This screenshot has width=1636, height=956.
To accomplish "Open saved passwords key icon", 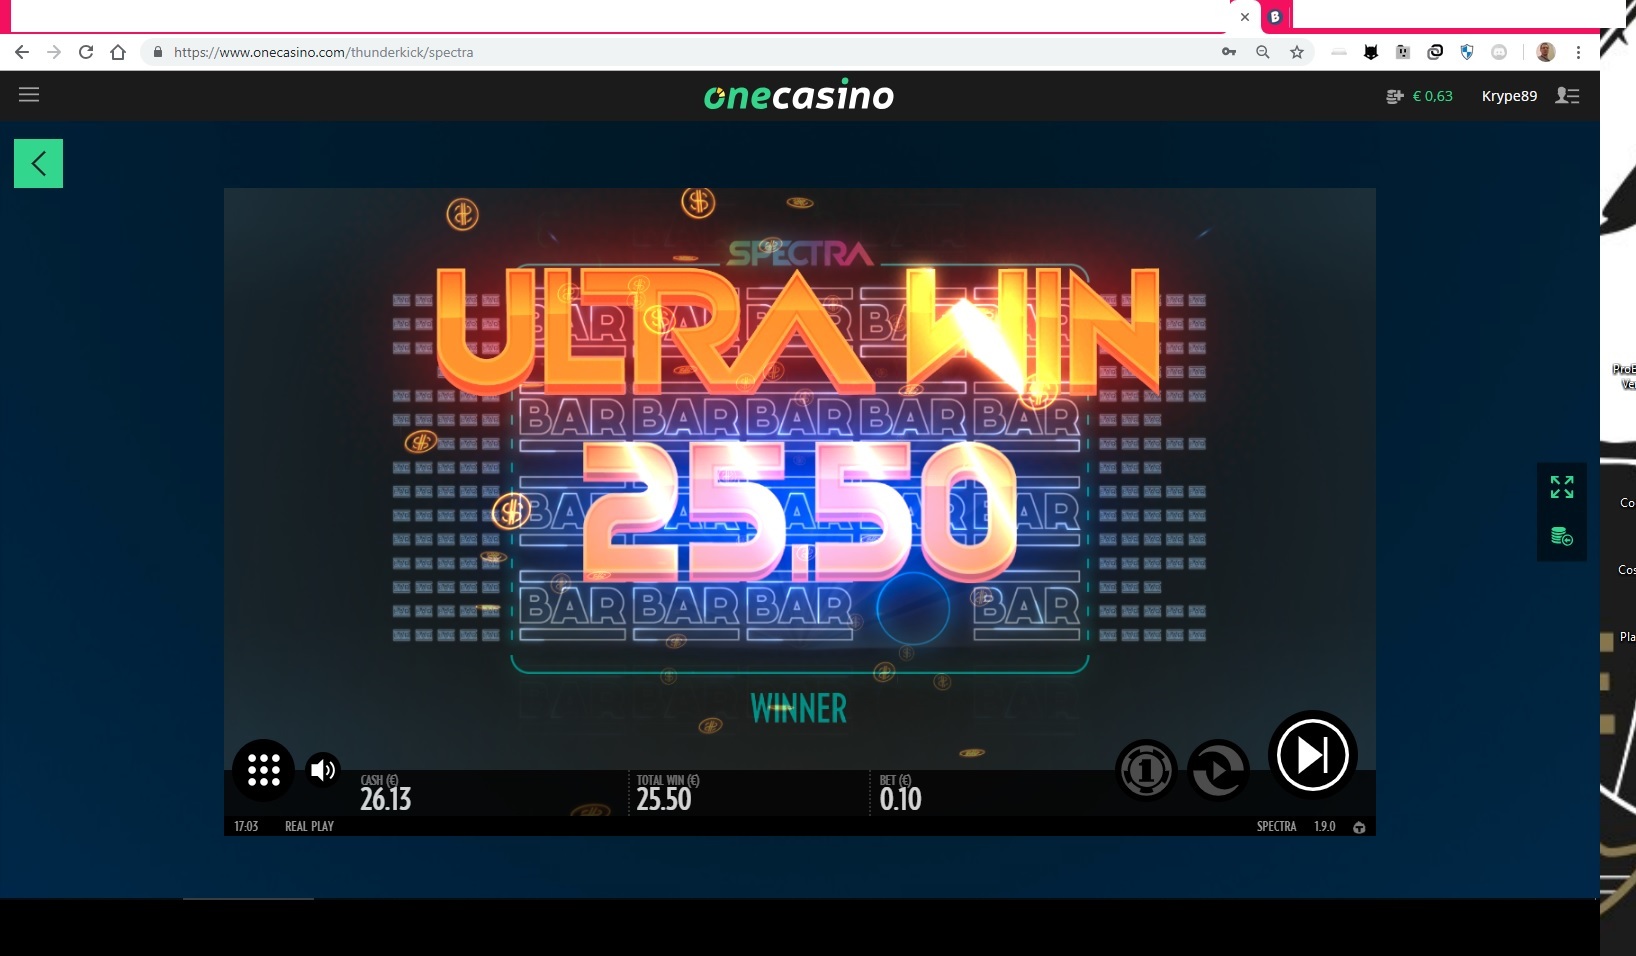I will (1229, 52).
